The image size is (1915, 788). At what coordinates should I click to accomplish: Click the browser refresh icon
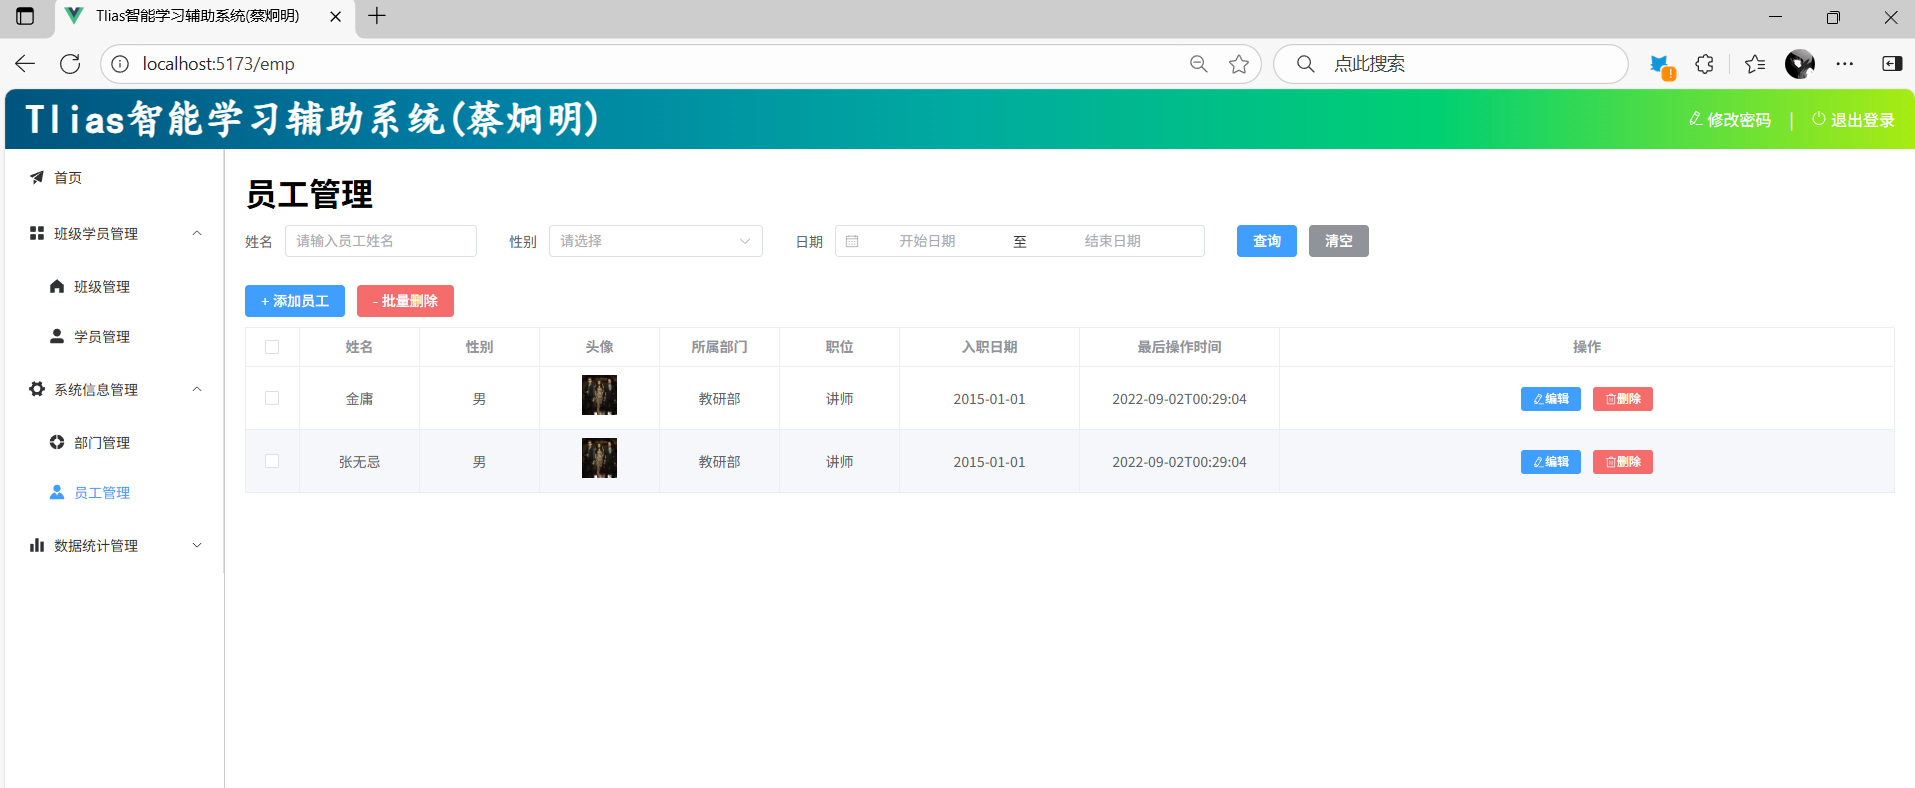coord(70,64)
